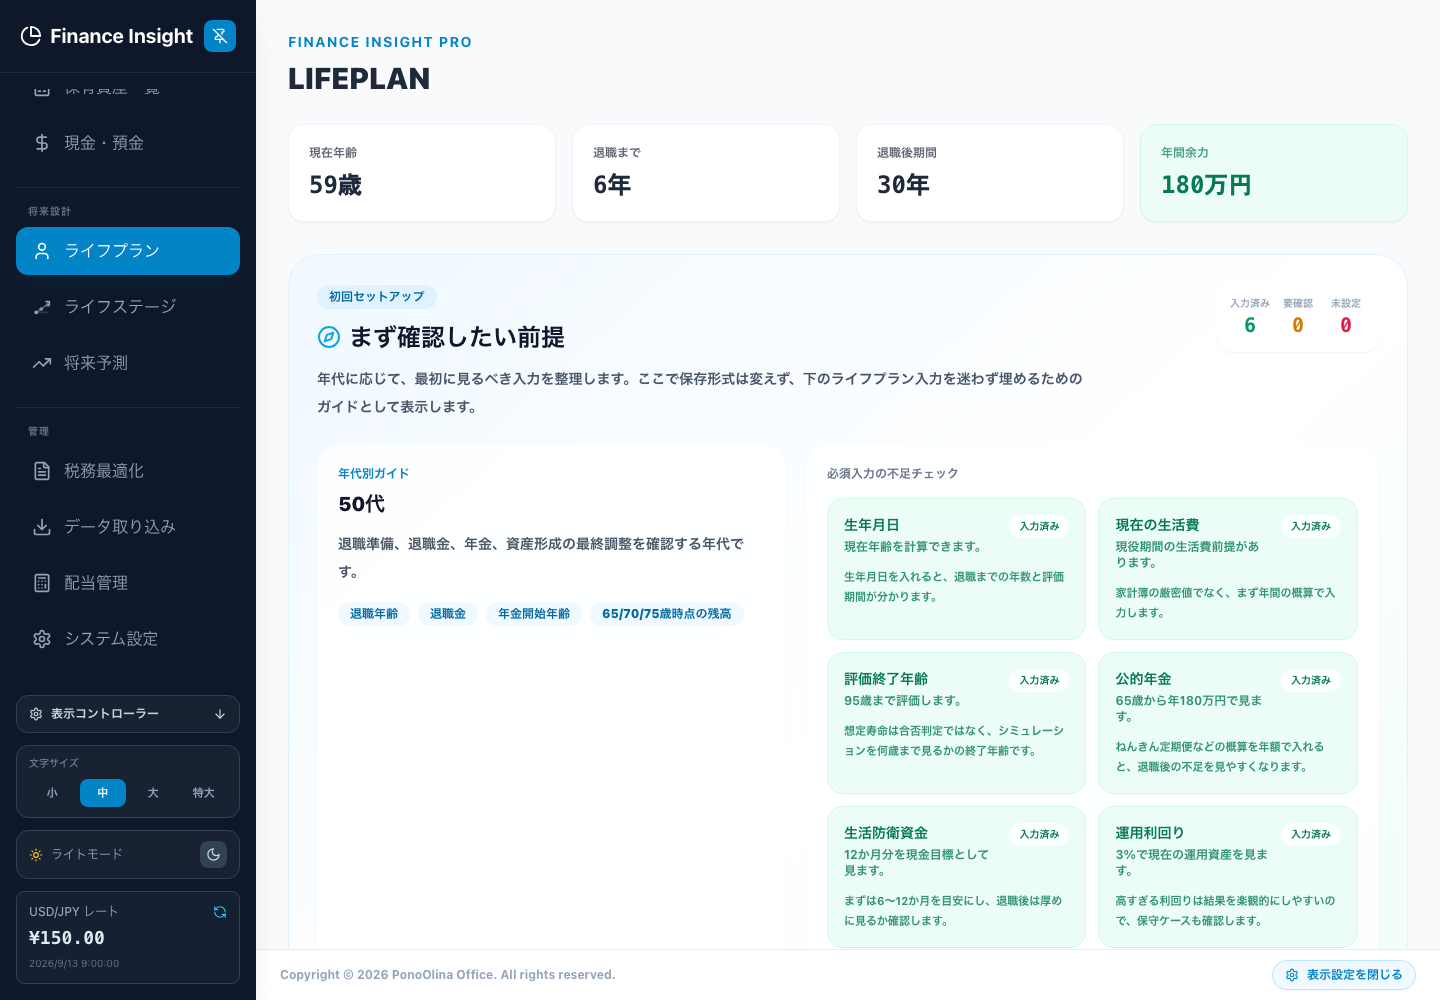Set font size to 大
Screen dimensions: 1440x1000
click(153, 793)
